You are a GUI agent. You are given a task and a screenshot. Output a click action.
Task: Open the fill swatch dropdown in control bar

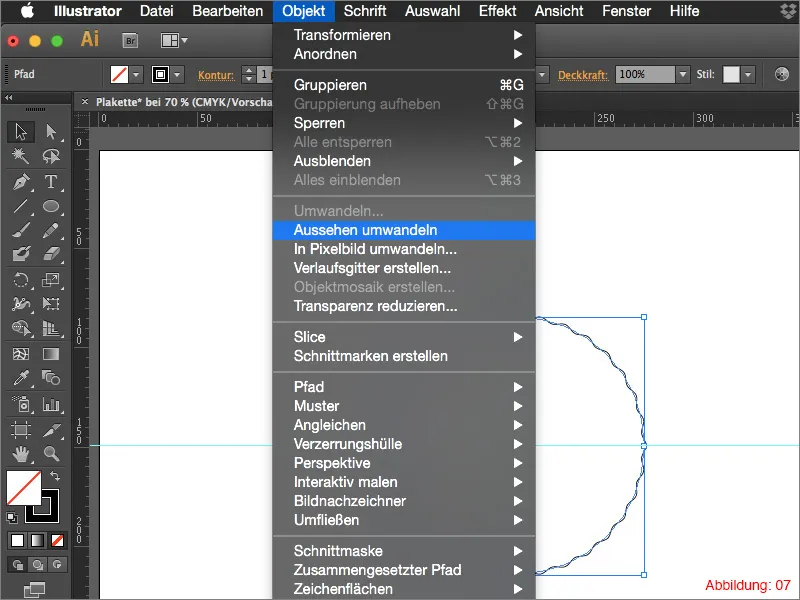[x=136, y=74]
